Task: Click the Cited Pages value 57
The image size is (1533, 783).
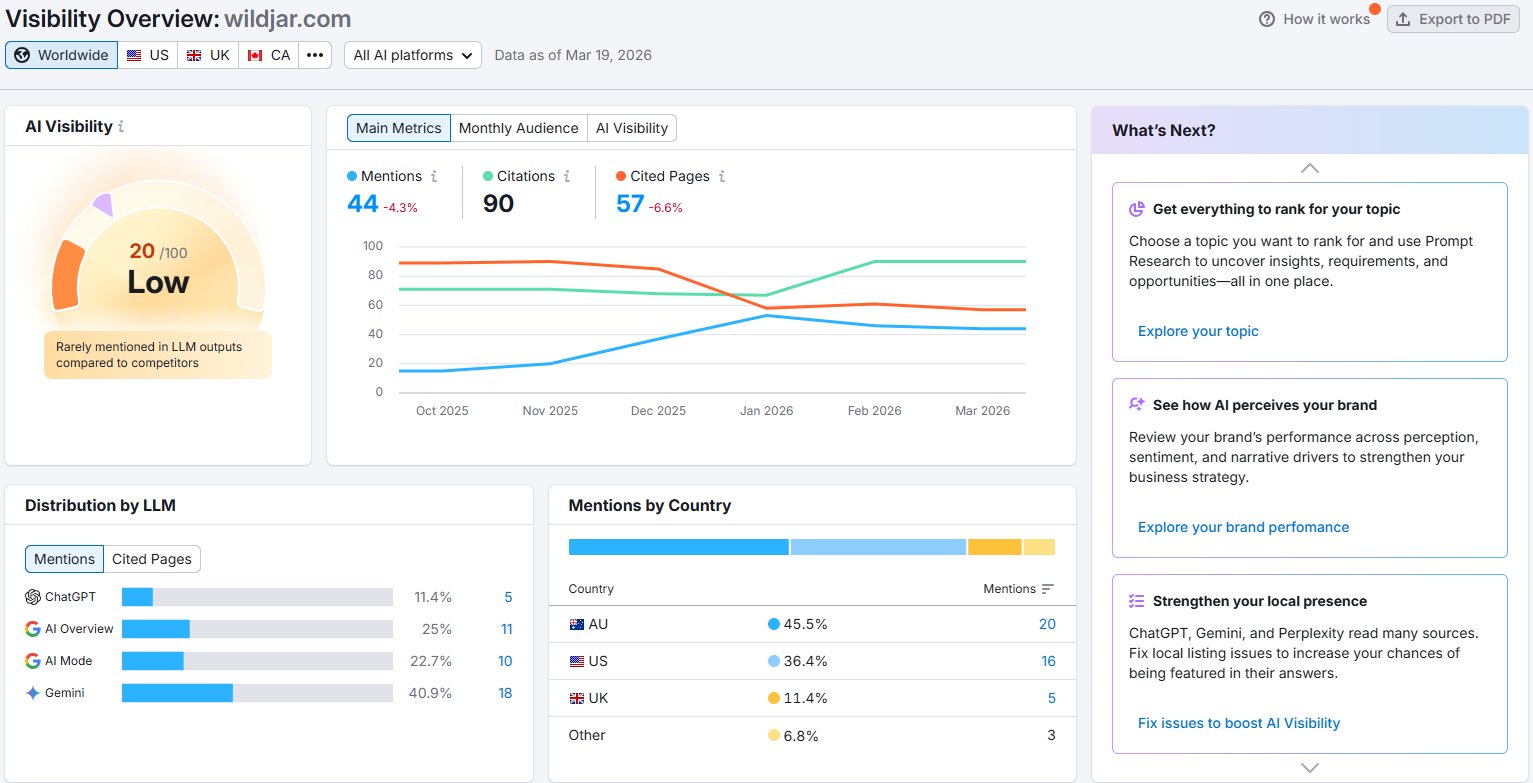Action: (630, 204)
